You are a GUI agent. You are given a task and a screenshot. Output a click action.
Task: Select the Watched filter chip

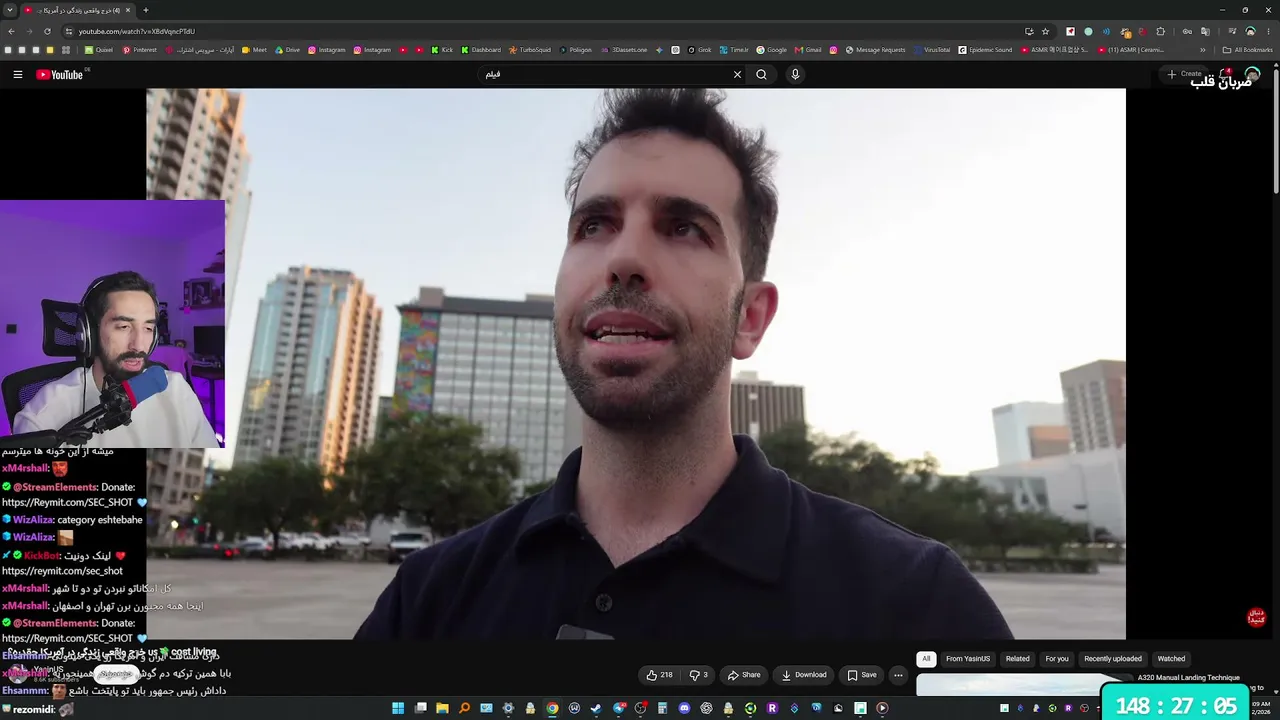1171,659
